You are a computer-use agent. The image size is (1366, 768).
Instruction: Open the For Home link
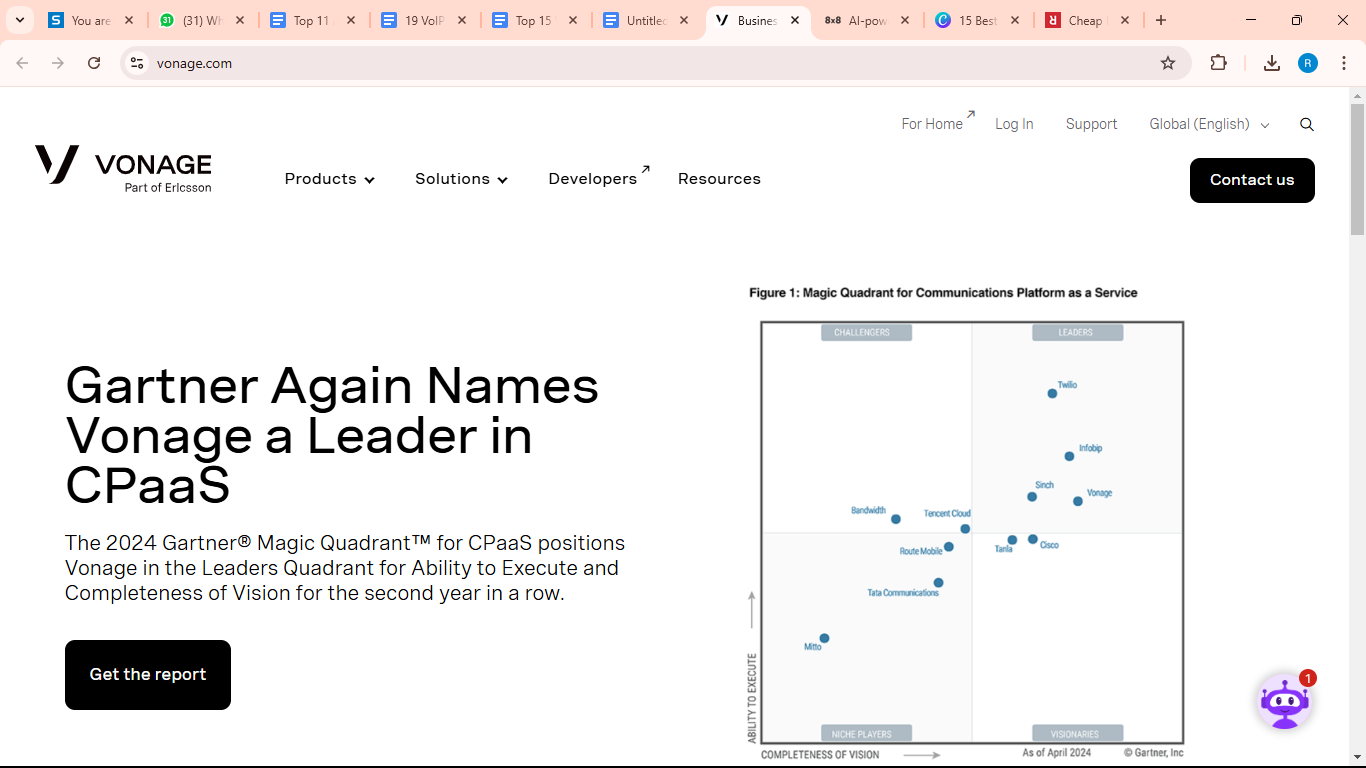(937, 122)
